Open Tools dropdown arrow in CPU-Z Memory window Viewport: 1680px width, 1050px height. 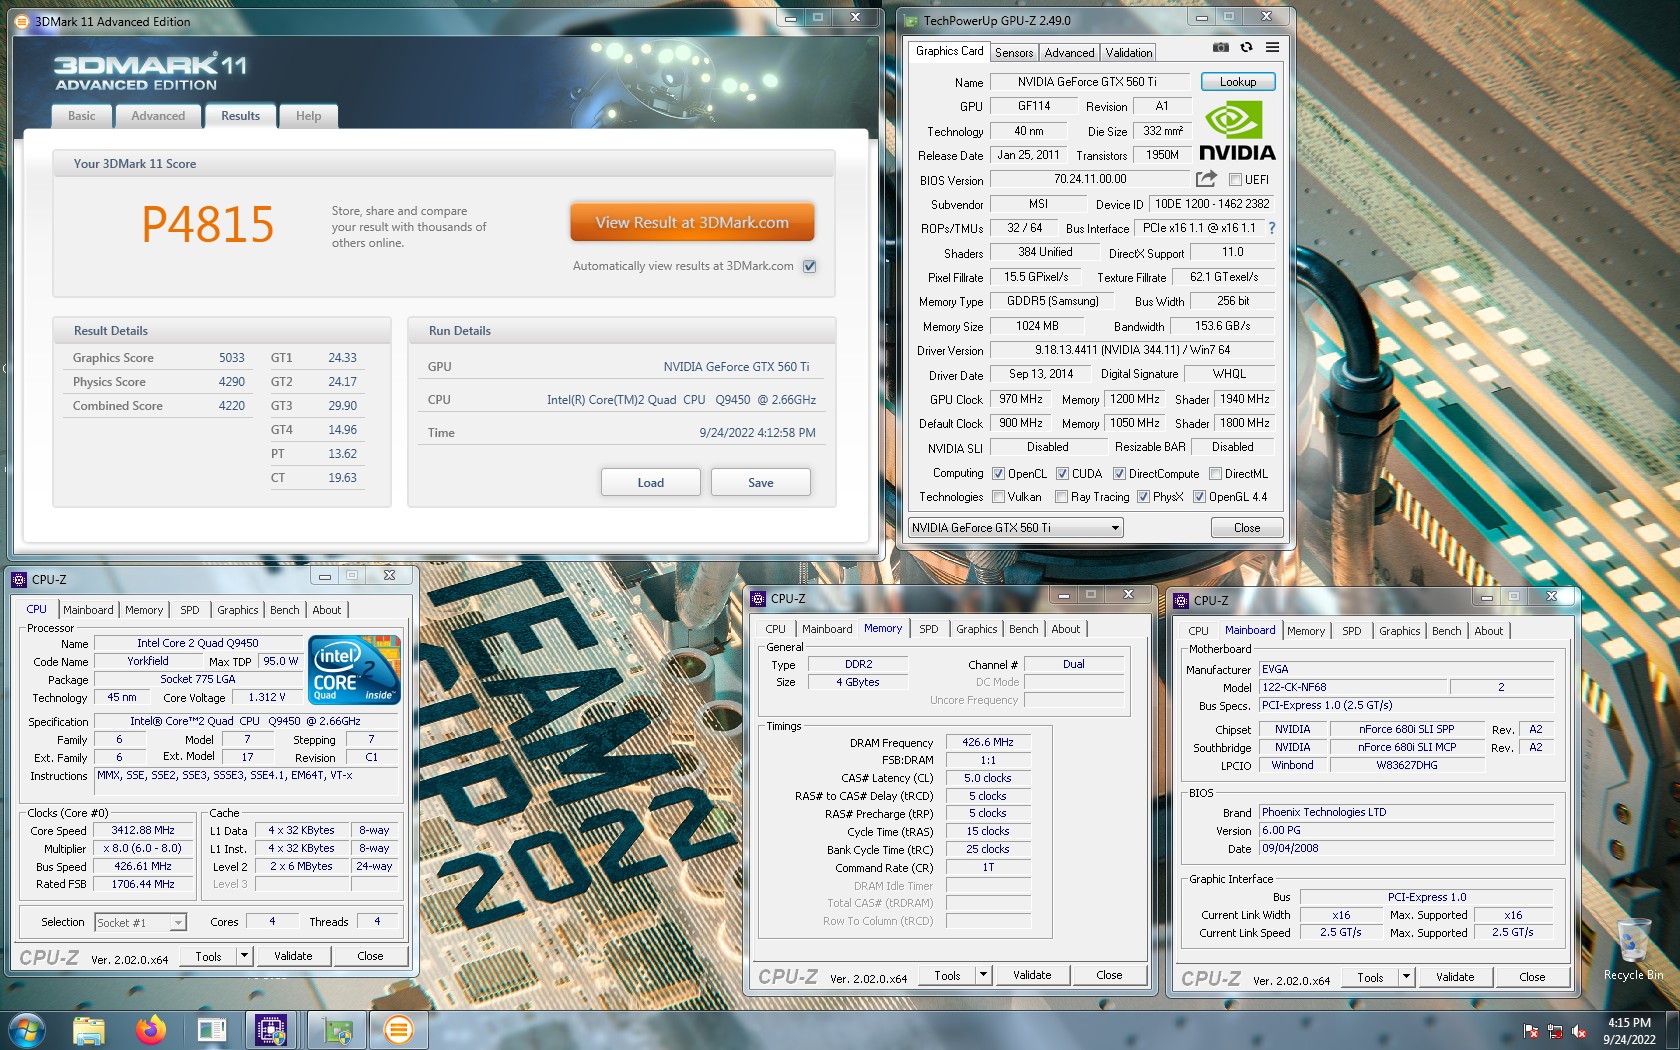click(983, 975)
